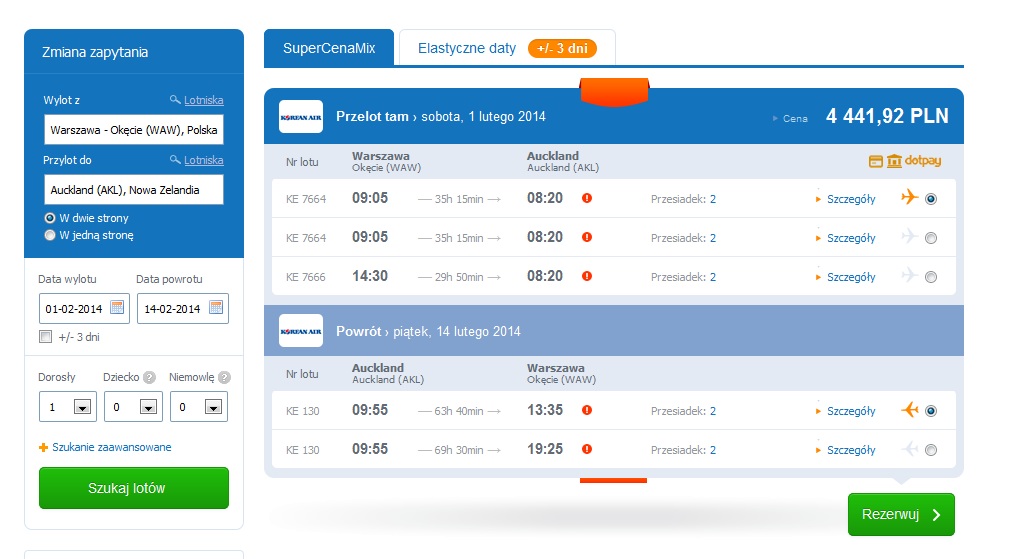Image resolution: width=1019 pixels, height=559 pixels.
Task: Click the Data powrotu date field
Action: (183, 308)
